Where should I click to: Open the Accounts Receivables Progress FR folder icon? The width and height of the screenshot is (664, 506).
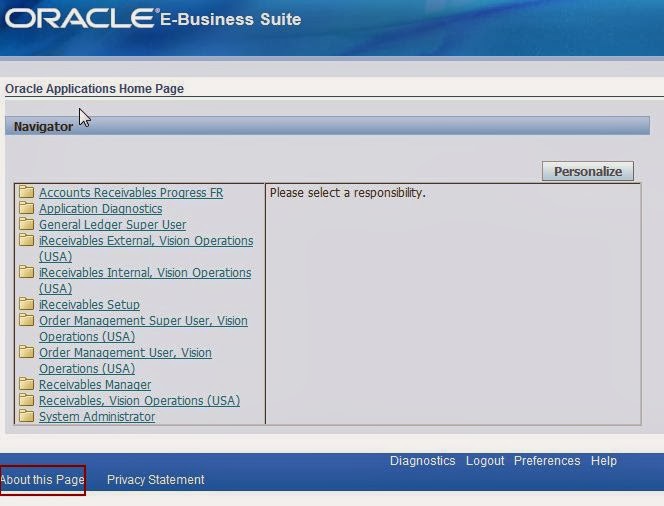pyautogui.click(x=26, y=192)
